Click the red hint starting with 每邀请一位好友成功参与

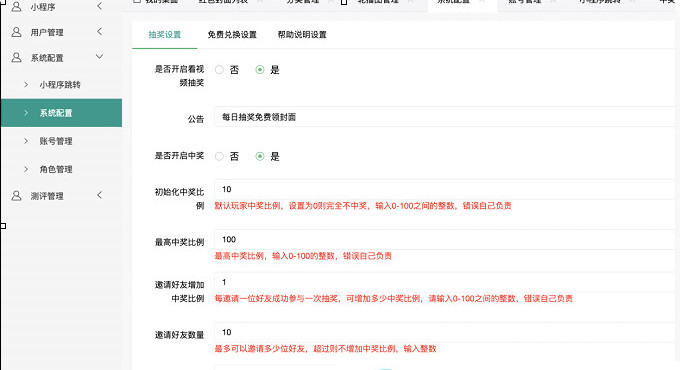click(394, 298)
